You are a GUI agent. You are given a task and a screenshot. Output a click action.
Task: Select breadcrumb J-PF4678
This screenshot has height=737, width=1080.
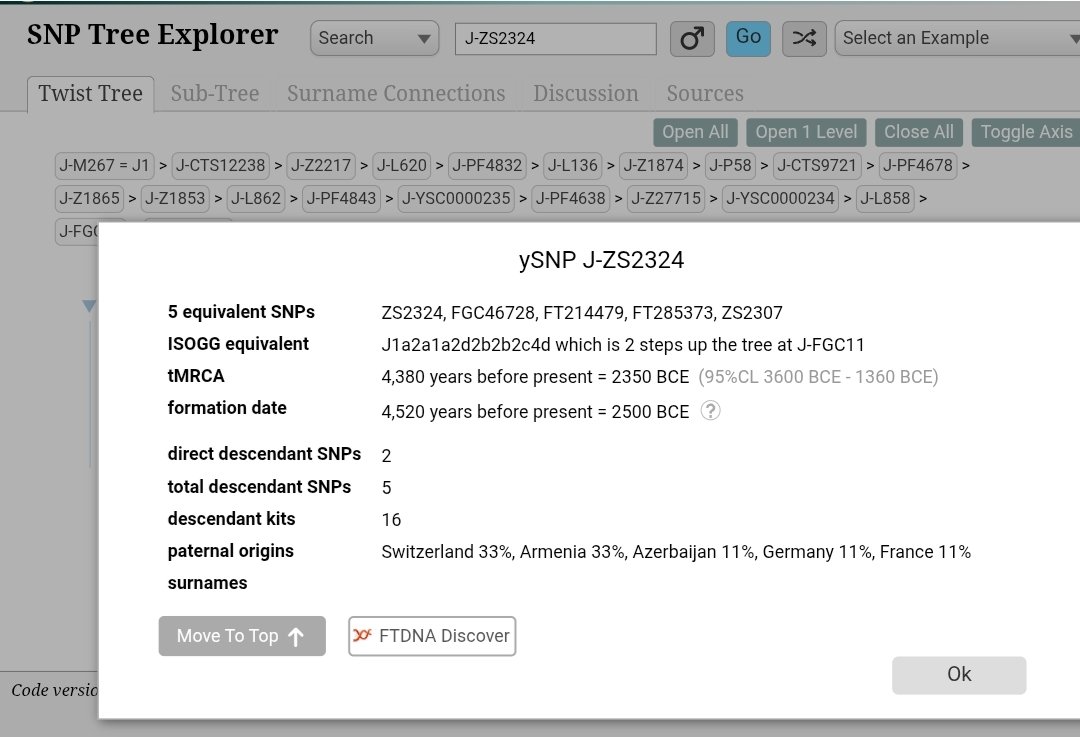pos(918,166)
